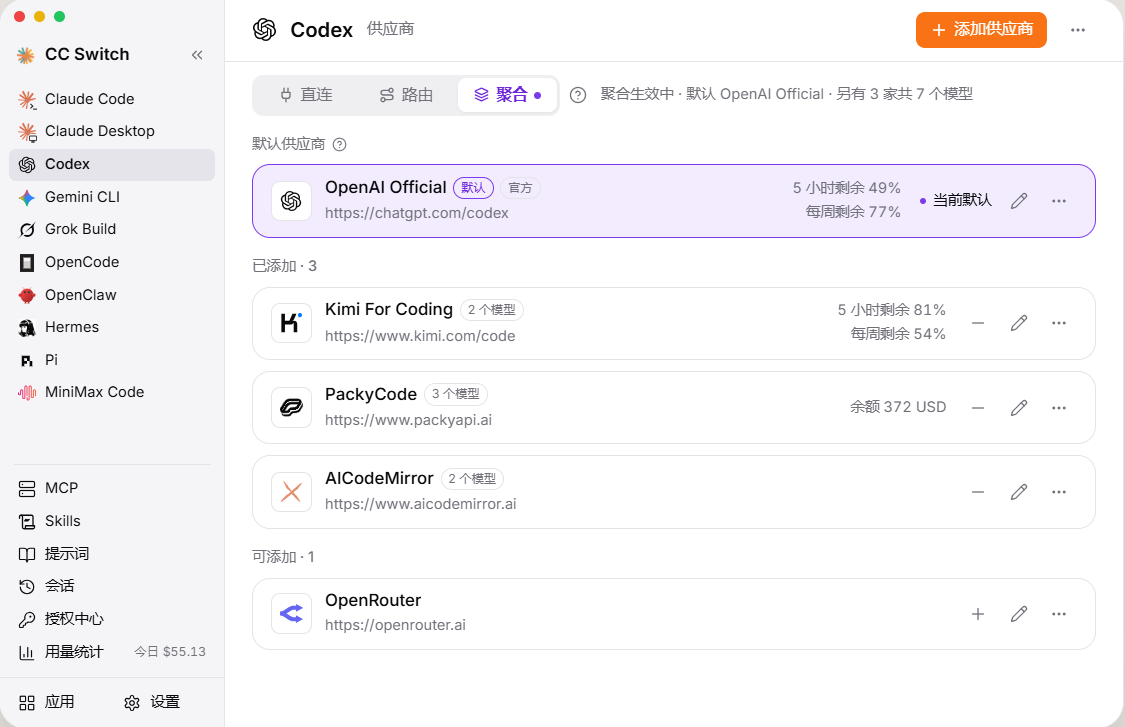This screenshot has width=1125, height=727.
Task: Open the header more-options menu
Action: [x=1078, y=30]
